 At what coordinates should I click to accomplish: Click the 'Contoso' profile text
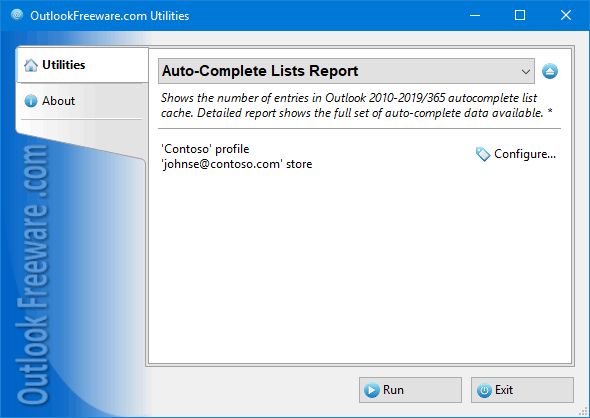pyautogui.click(x=205, y=149)
